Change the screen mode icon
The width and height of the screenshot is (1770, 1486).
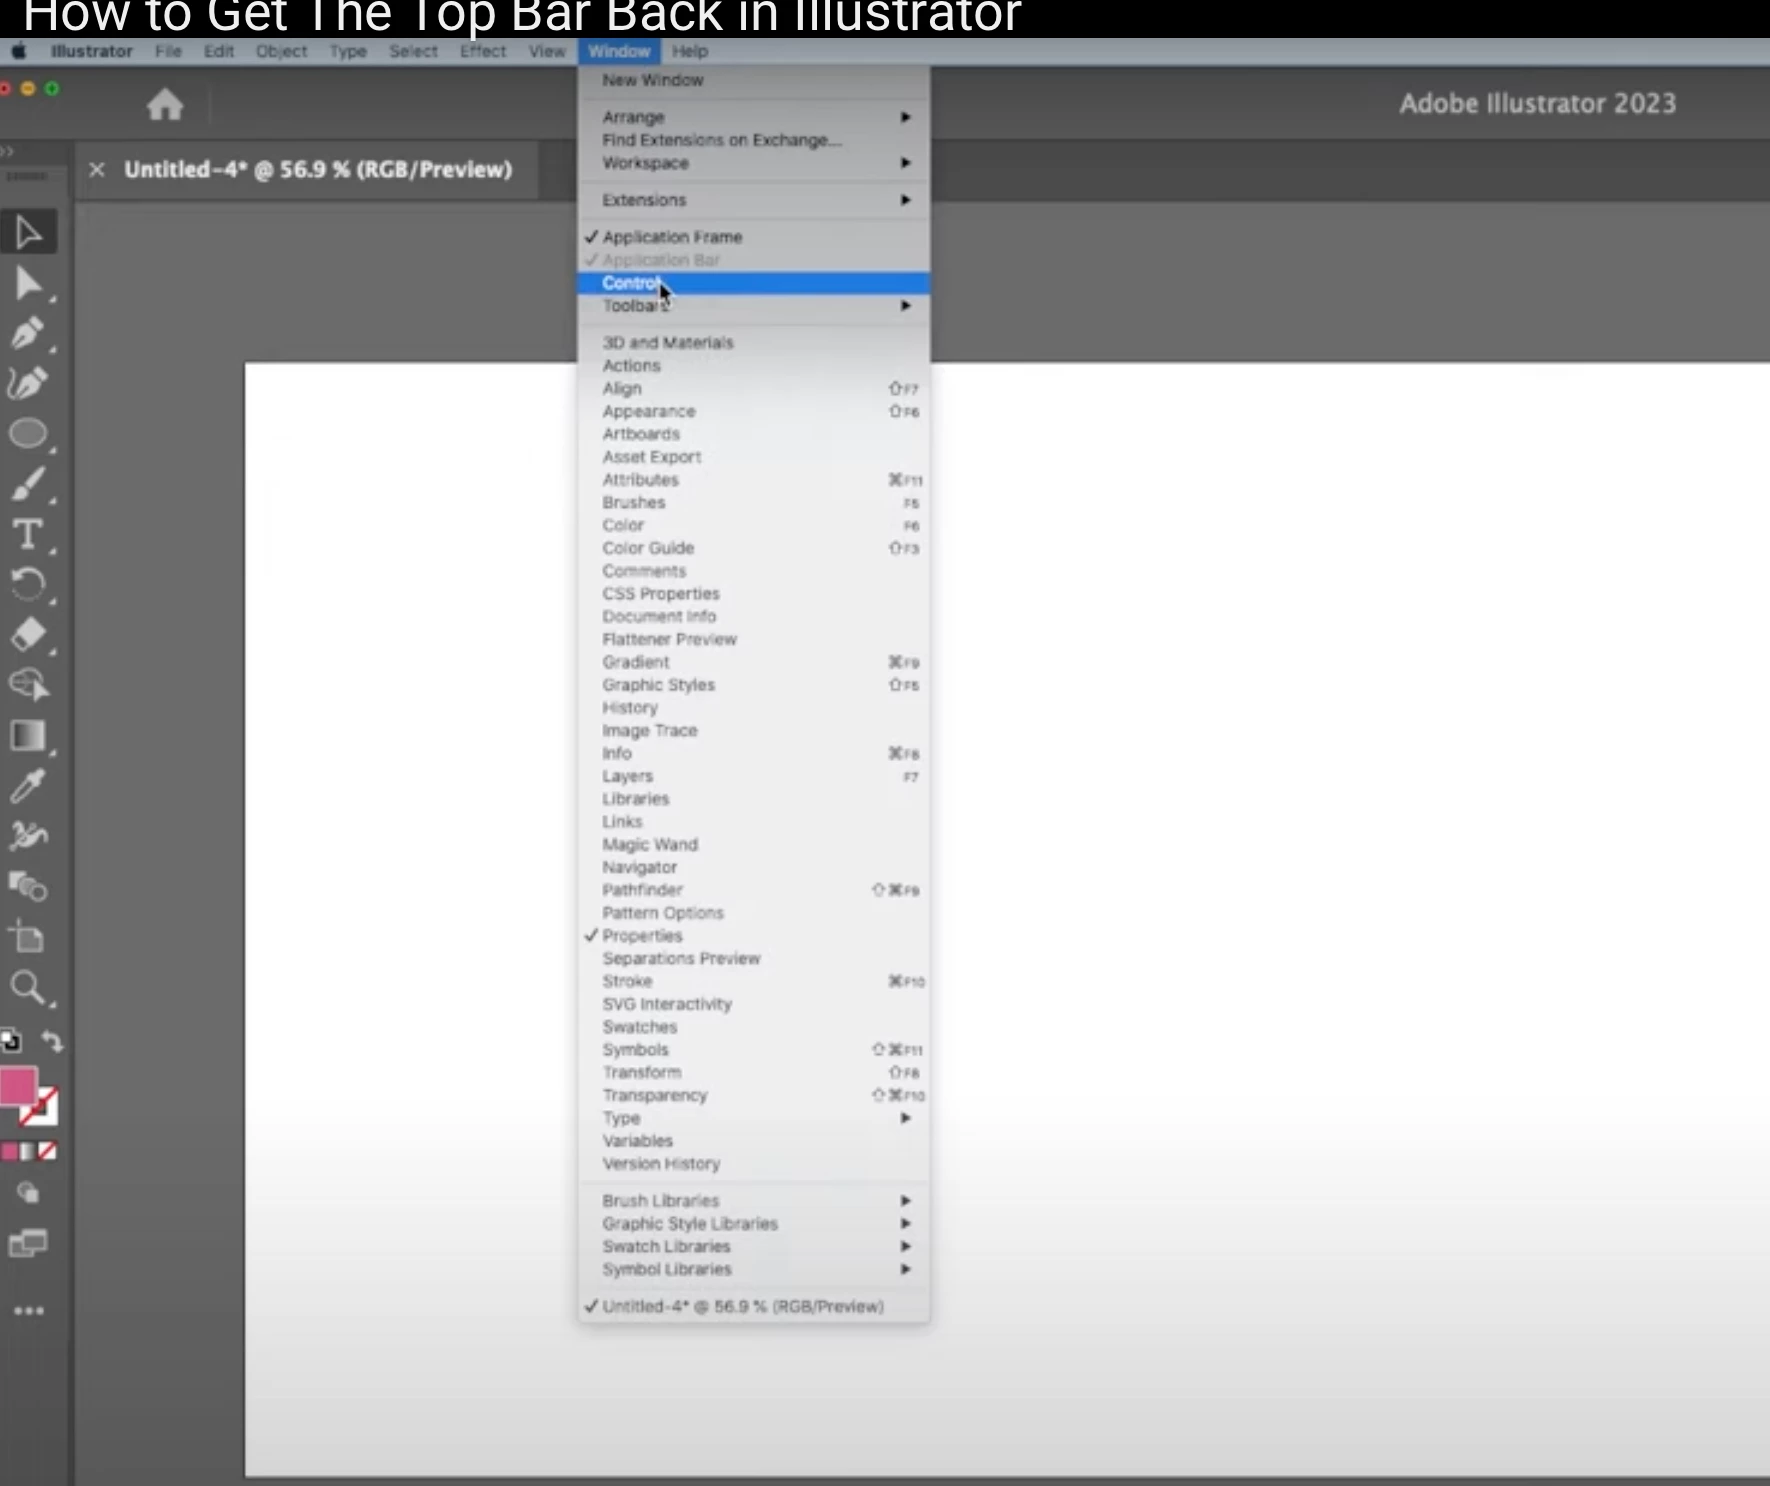click(x=28, y=1244)
